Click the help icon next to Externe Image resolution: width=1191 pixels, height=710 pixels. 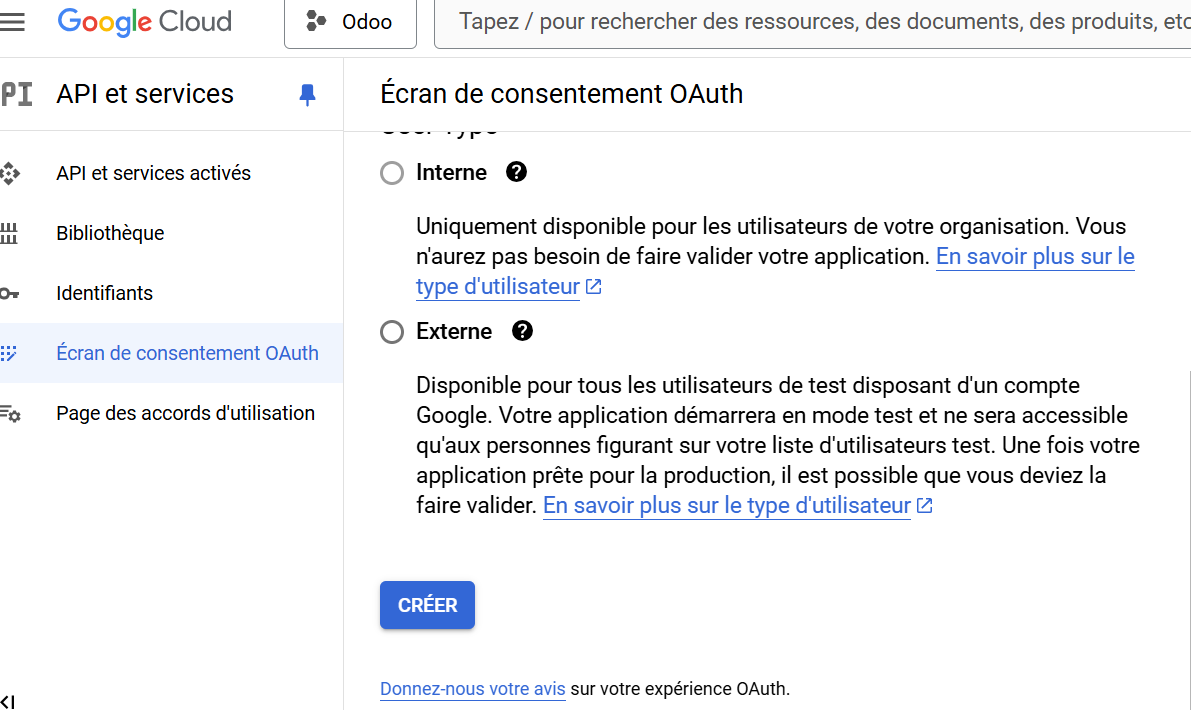pyautogui.click(x=522, y=331)
